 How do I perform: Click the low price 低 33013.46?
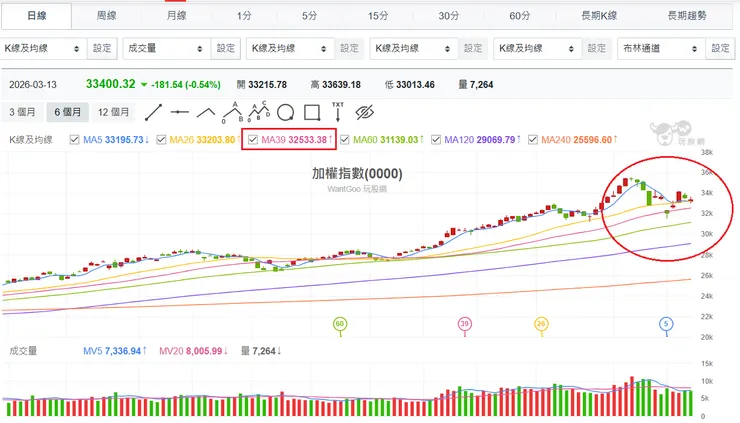coord(410,85)
